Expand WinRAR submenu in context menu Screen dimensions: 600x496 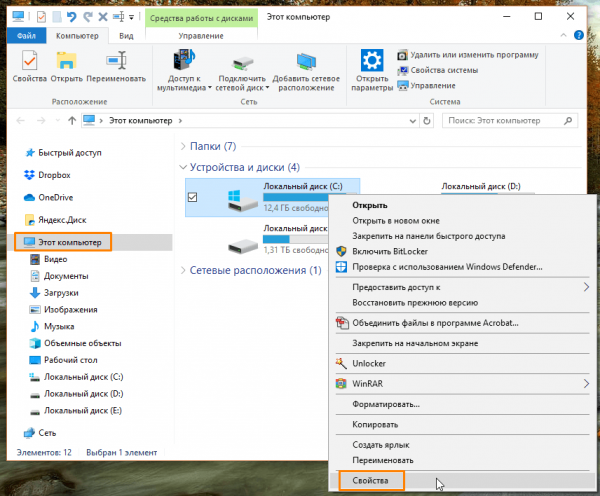pyautogui.click(x=462, y=383)
